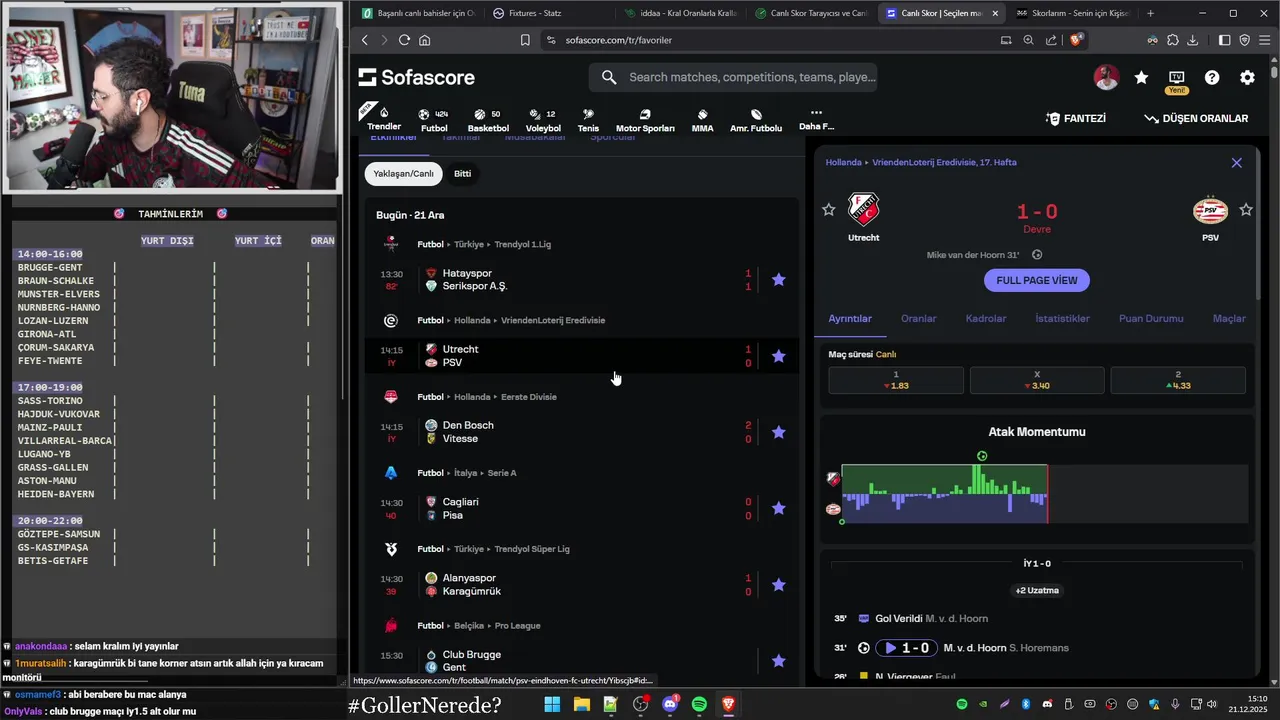The height and width of the screenshot is (720, 1280).
Task: Select draw odds 3.40
Action: [x=1037, y=380]
